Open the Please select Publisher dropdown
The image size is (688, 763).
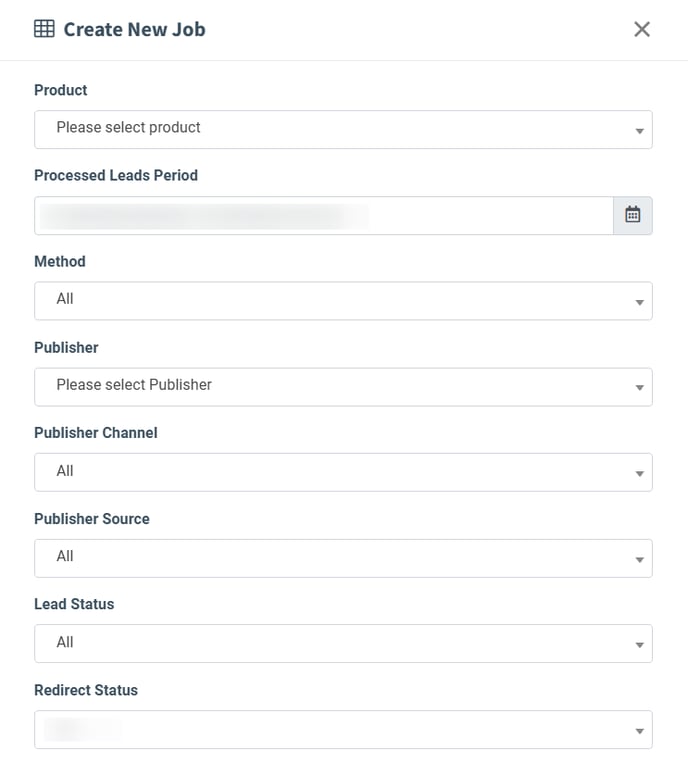point(343,387)
